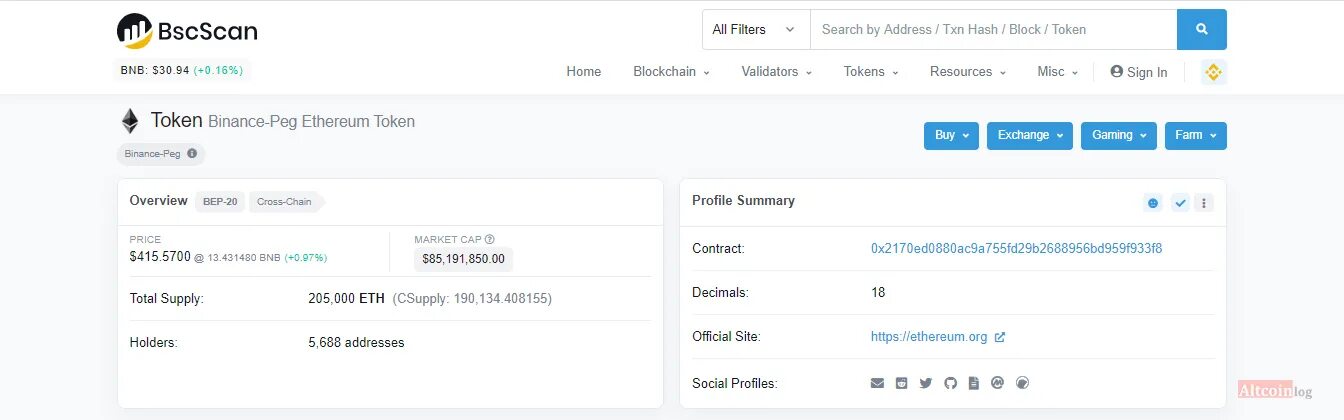Click the checkmark icon in Profile Summary

click(x=1180, y=203)
